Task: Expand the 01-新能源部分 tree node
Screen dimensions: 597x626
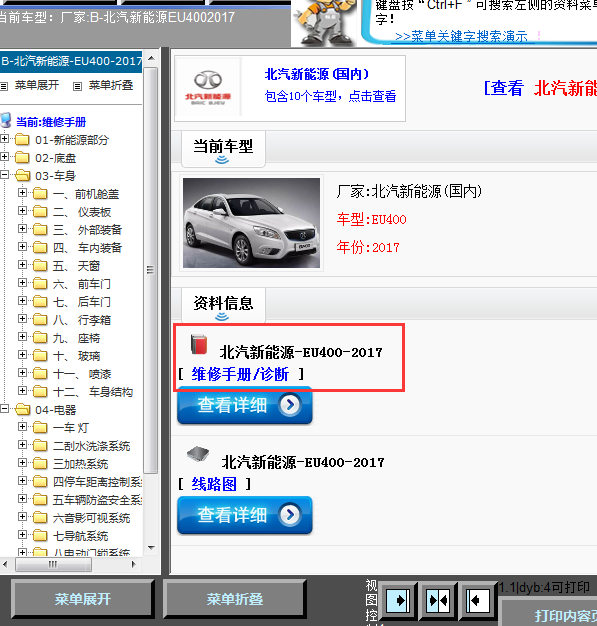Action: pyautogui.click(x=4, y=139)
